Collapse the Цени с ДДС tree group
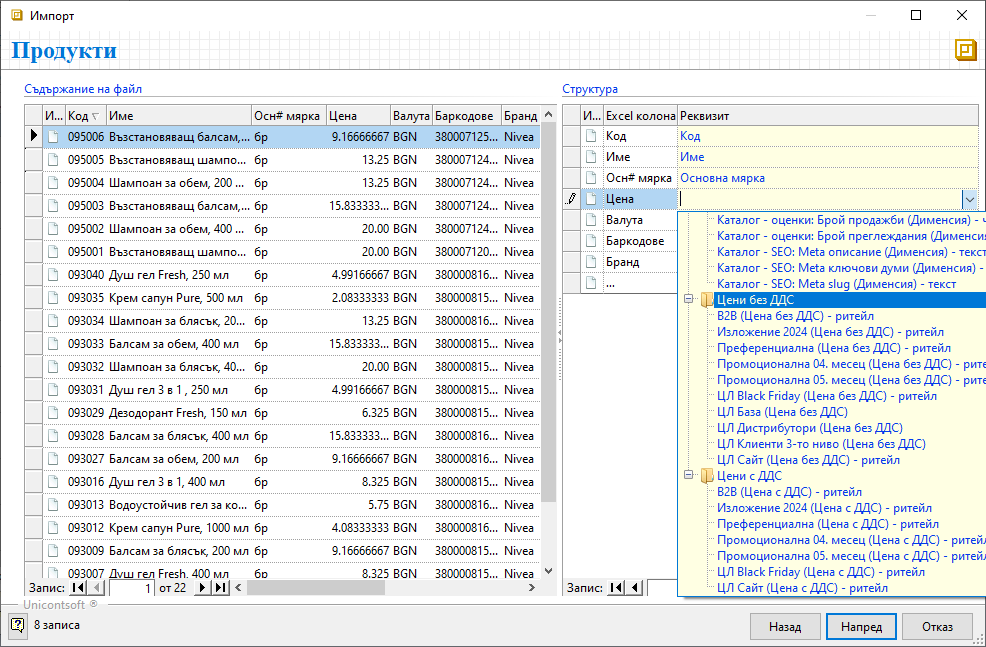The width and height of the screenshot is (986, 647). point(689,476)
